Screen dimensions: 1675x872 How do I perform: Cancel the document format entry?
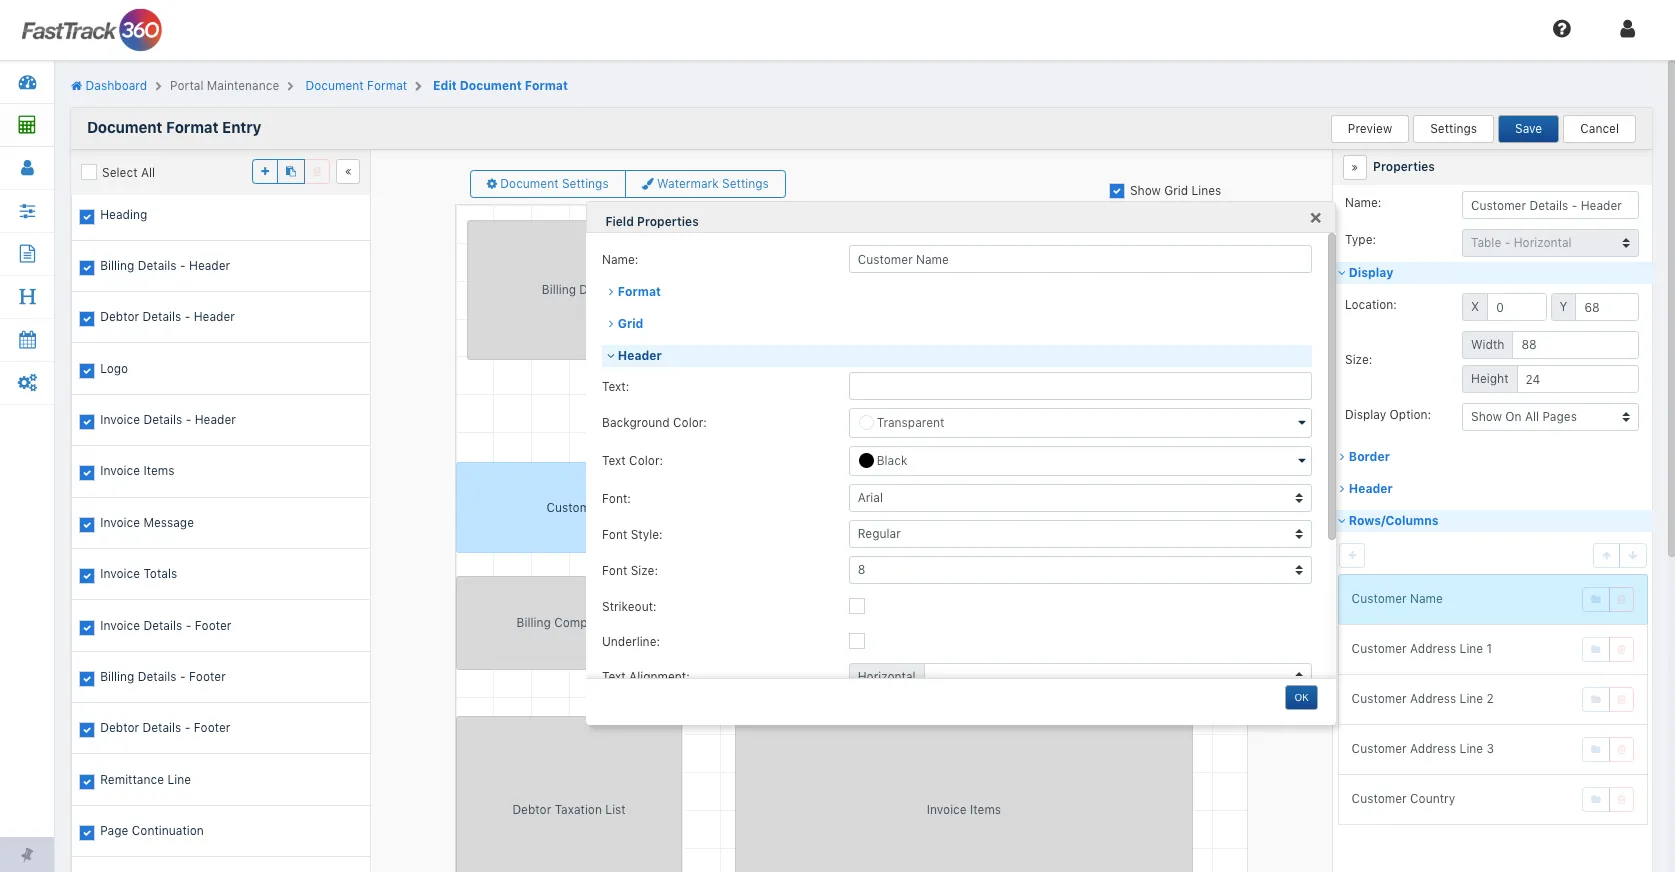1599,129
